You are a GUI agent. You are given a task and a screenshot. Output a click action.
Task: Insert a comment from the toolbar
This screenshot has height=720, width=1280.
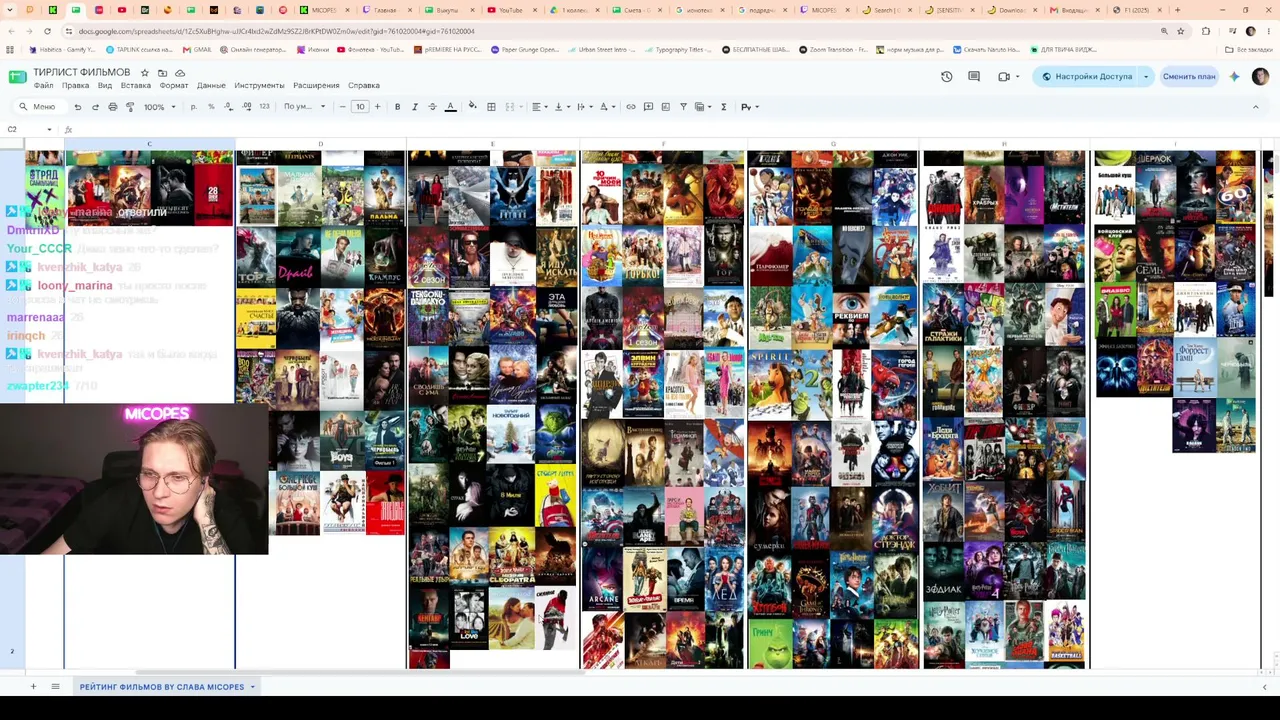coord(648,107)
